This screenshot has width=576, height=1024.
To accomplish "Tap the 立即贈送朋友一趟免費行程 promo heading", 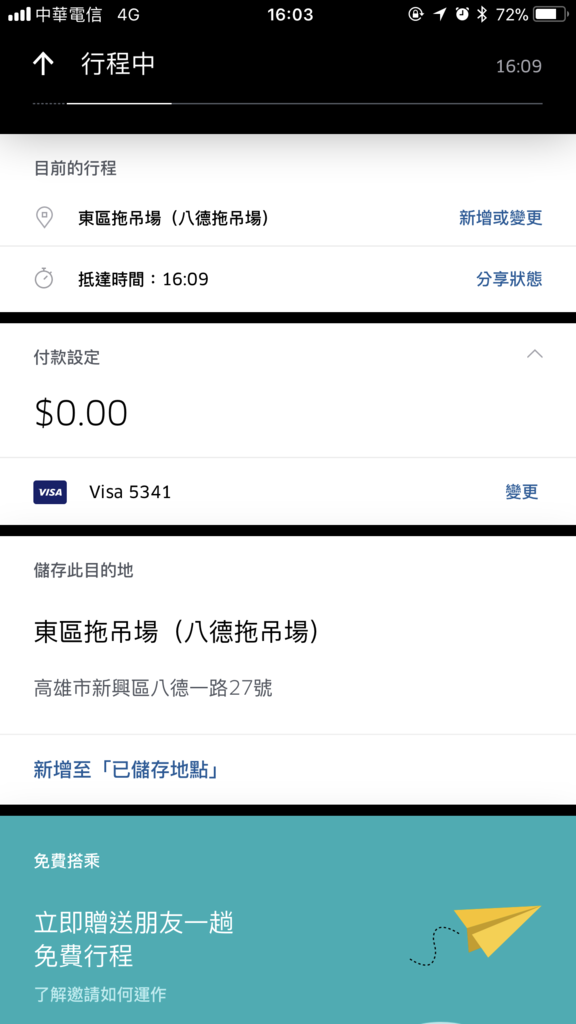I will pos(134,940).
